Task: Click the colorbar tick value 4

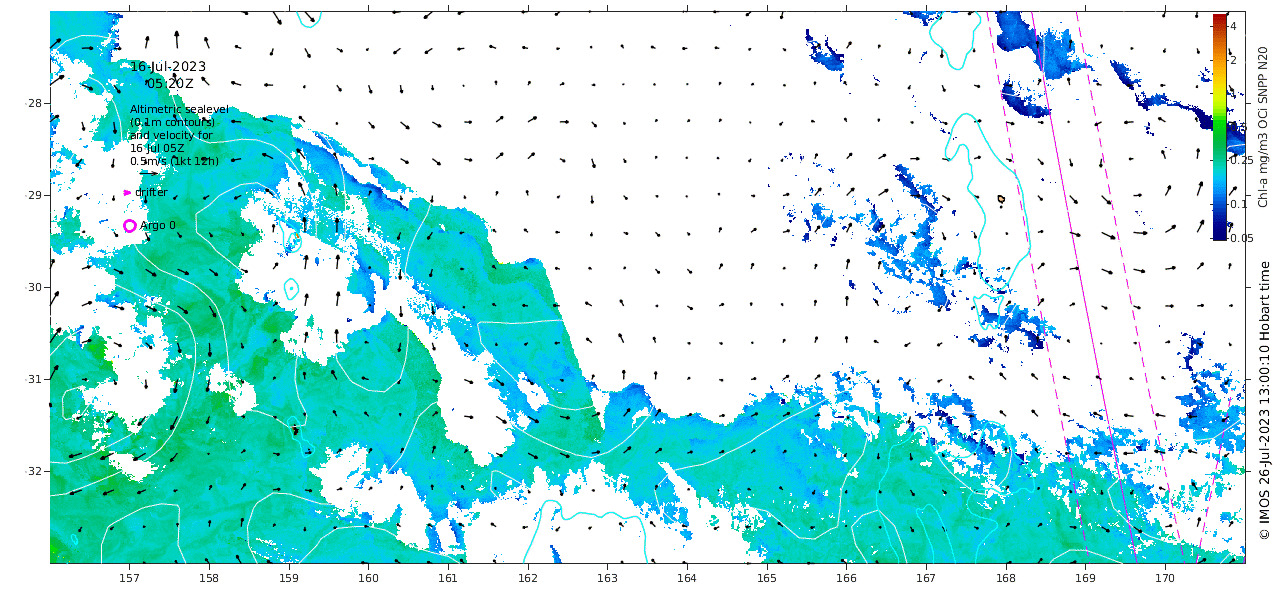Action: pos(1233,26)
